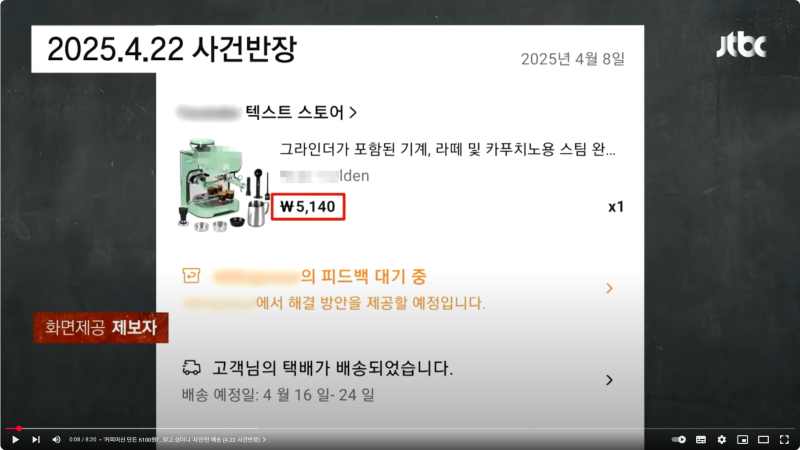Viewport: 800px width, 450px height.
Task: Click the video progress bar scrubber
Action: 19,429
